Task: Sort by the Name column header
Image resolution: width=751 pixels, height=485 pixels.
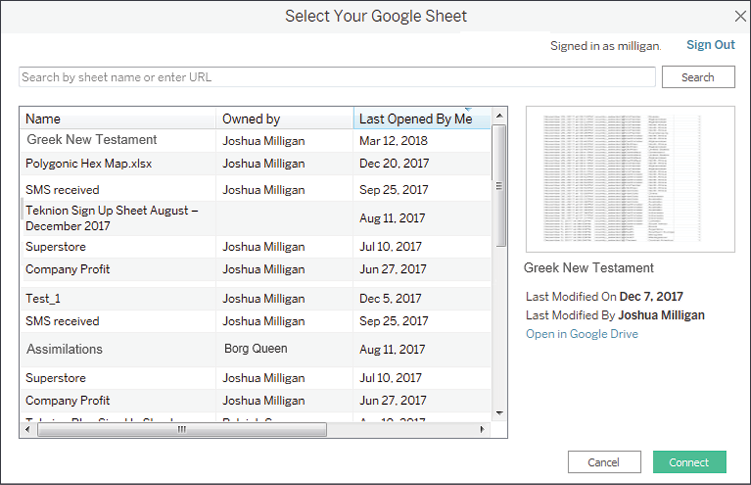Action: (x=117, y=118)
